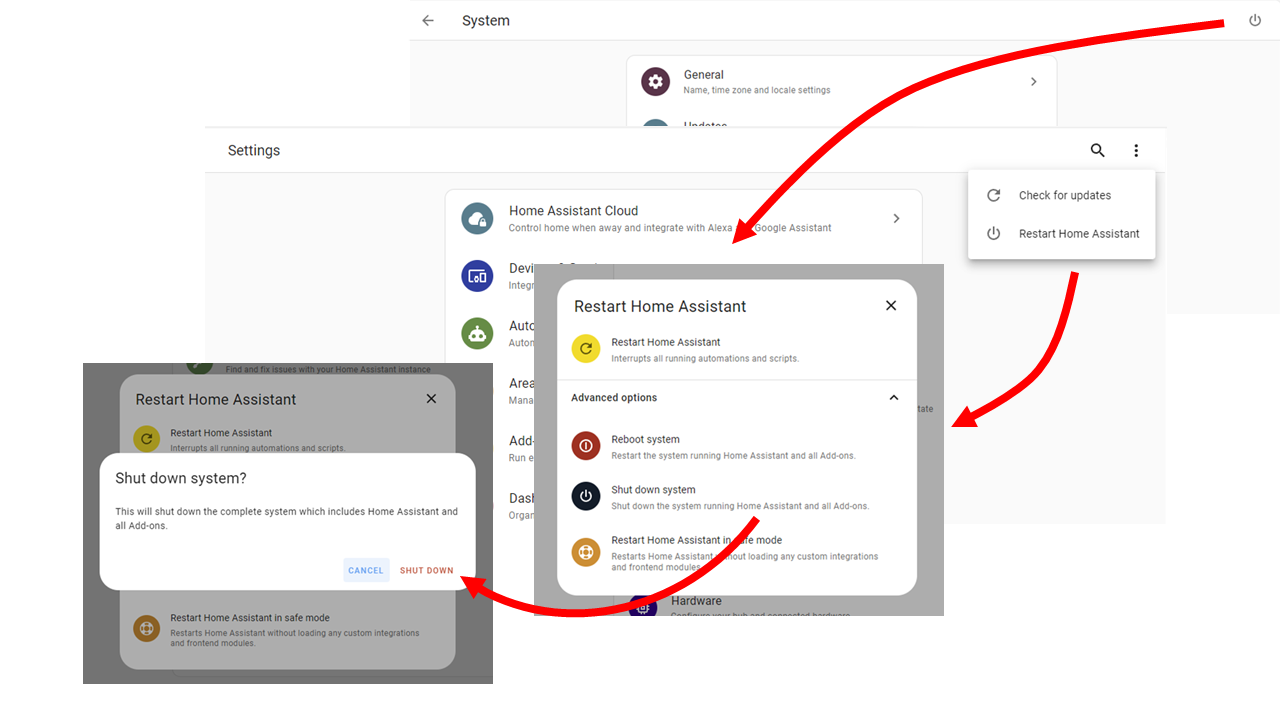The width and height of the screenshot is (1280, 720).
Task: Click CANCEL in shut down confirmation
Action: [366, 570]
